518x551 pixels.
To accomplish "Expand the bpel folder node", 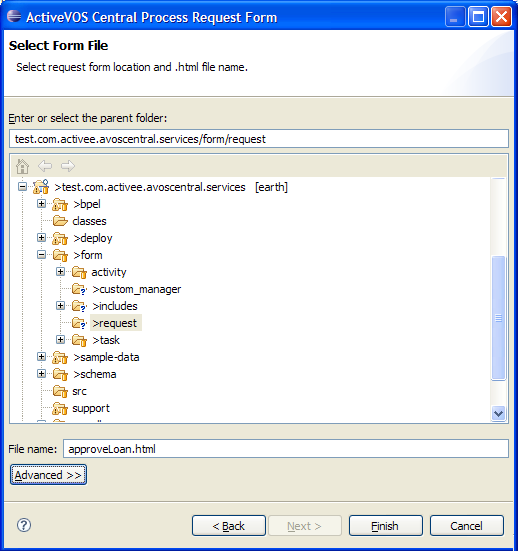I will 41,203.
